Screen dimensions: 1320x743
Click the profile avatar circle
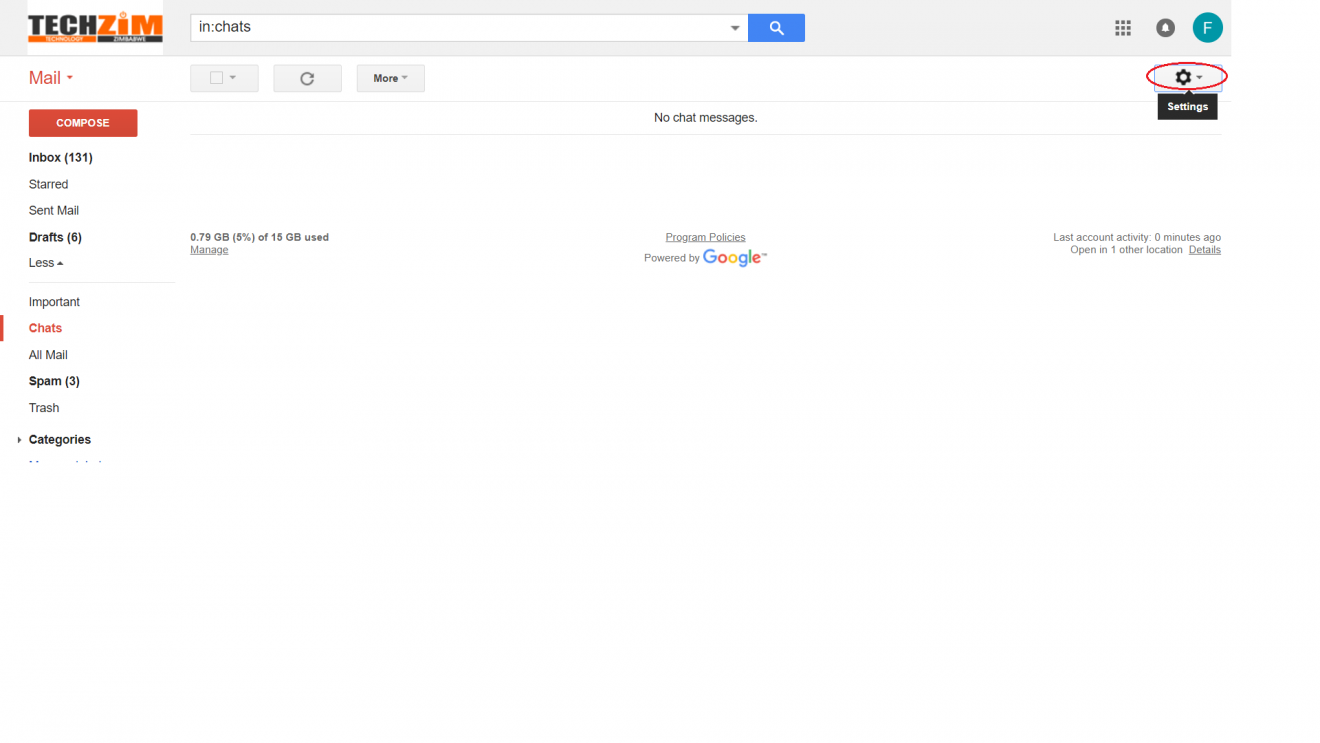pos(1207,27)
